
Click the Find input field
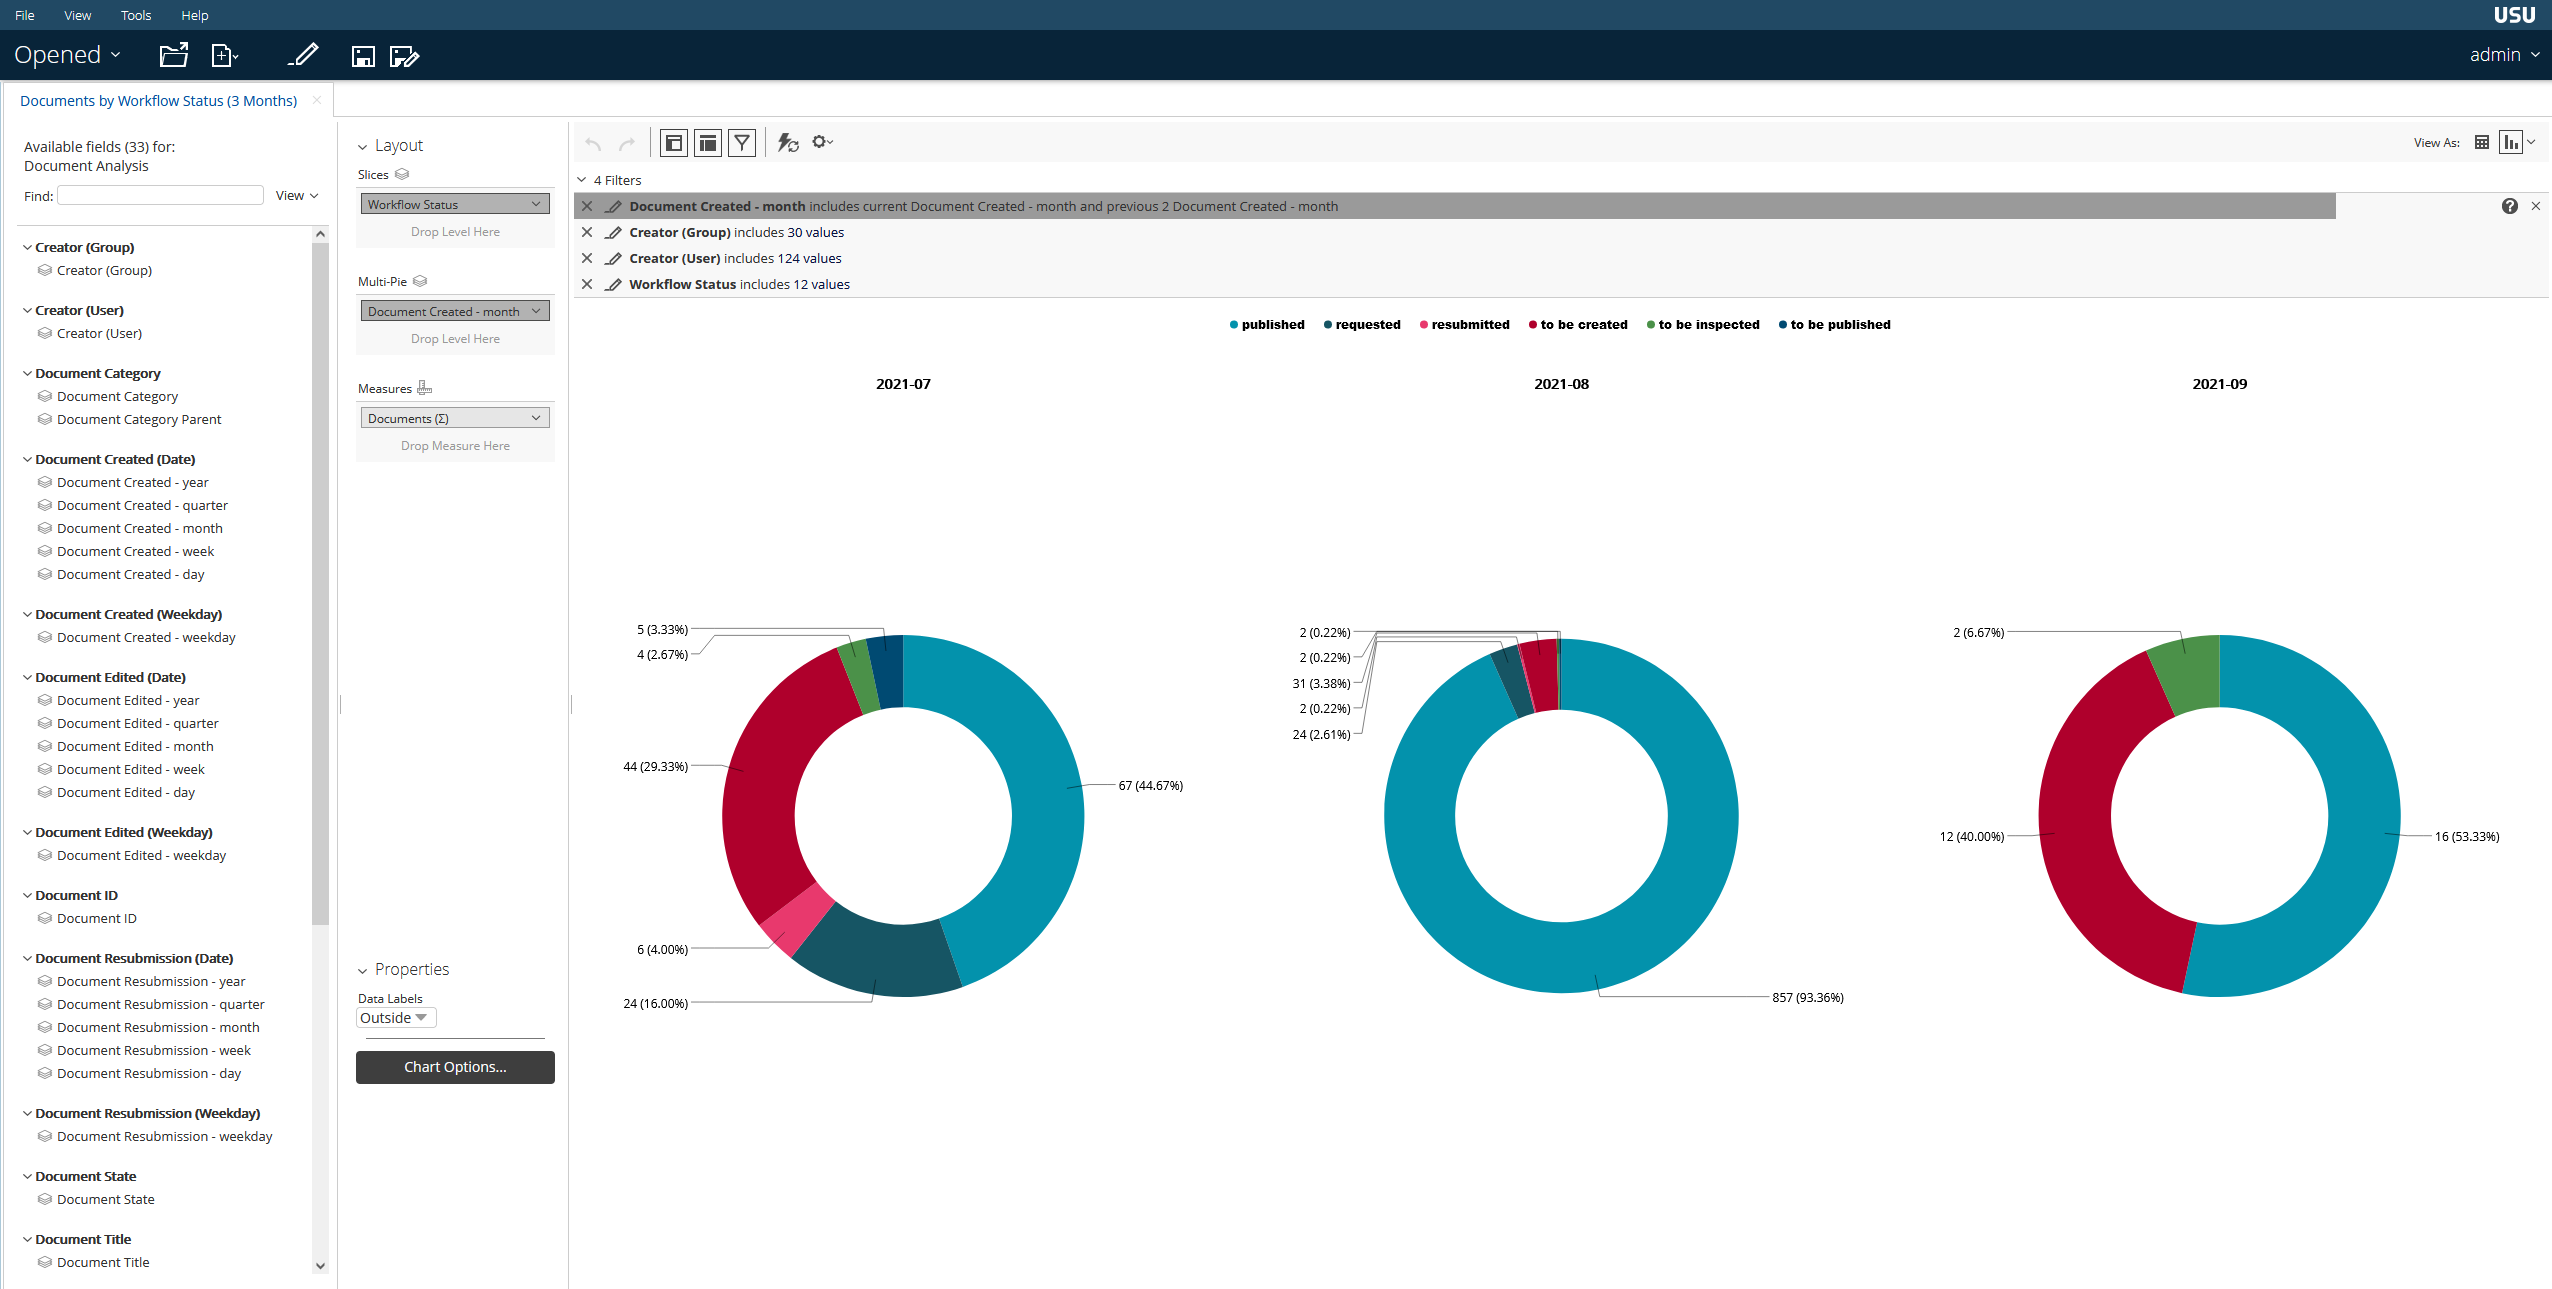point(160,196)
